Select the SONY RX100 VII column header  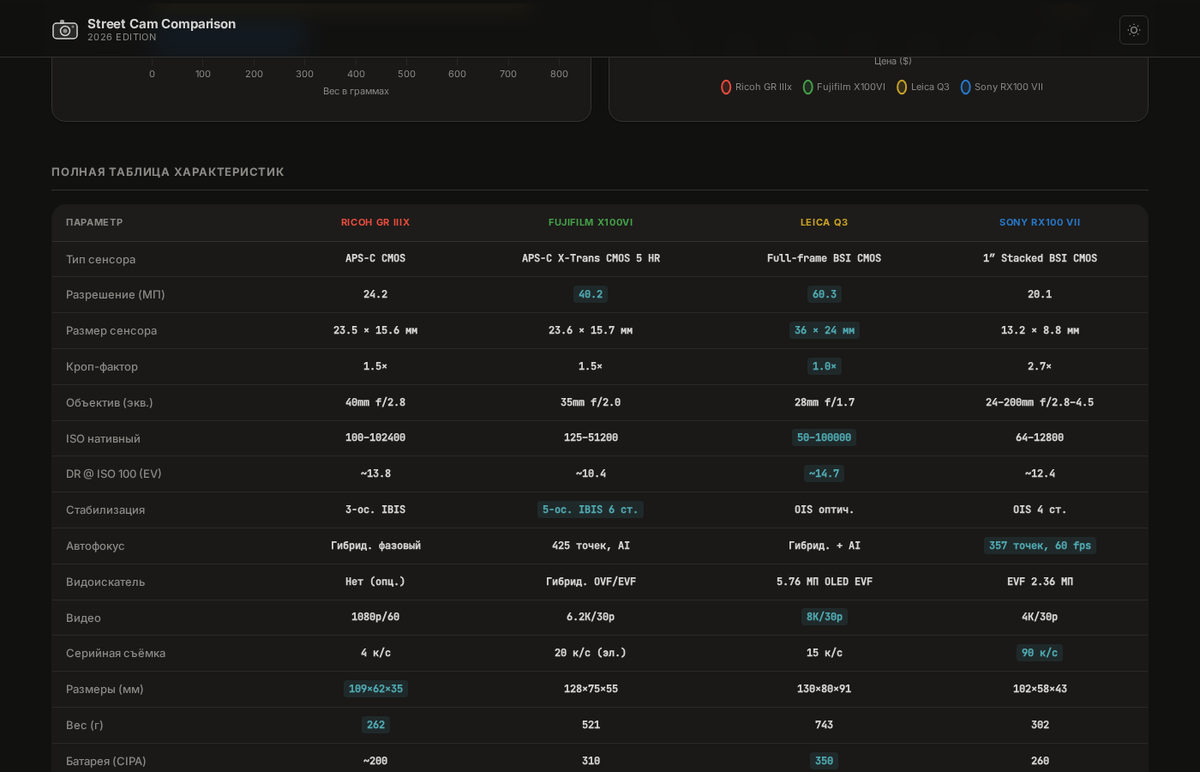coord(1040,222)
